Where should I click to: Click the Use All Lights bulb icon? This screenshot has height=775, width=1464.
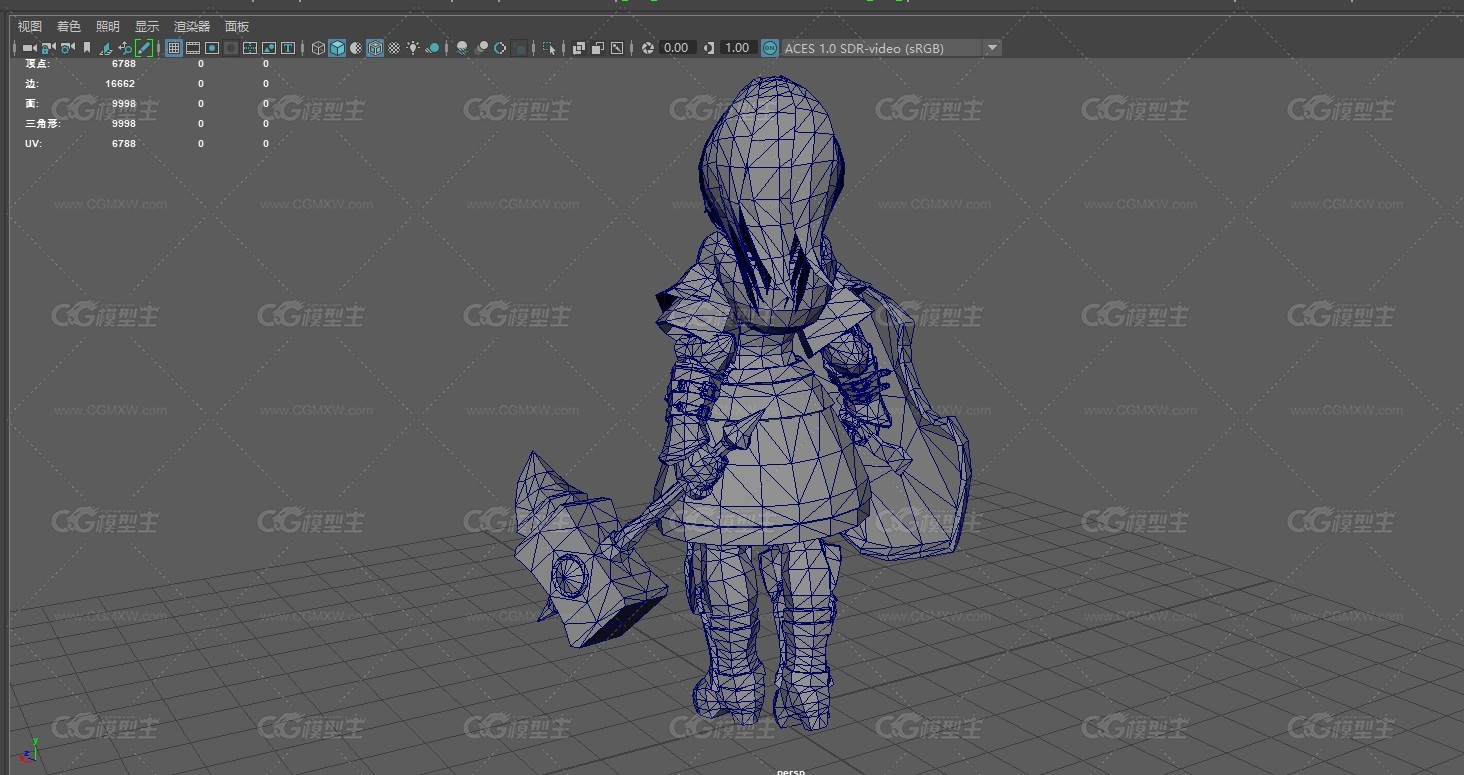tap(413, 48)
